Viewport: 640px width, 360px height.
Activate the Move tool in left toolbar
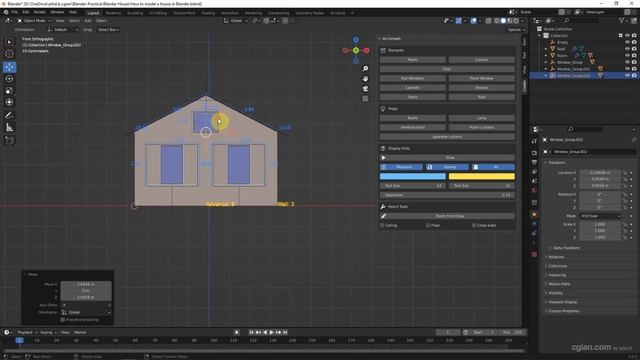point(9,67)
